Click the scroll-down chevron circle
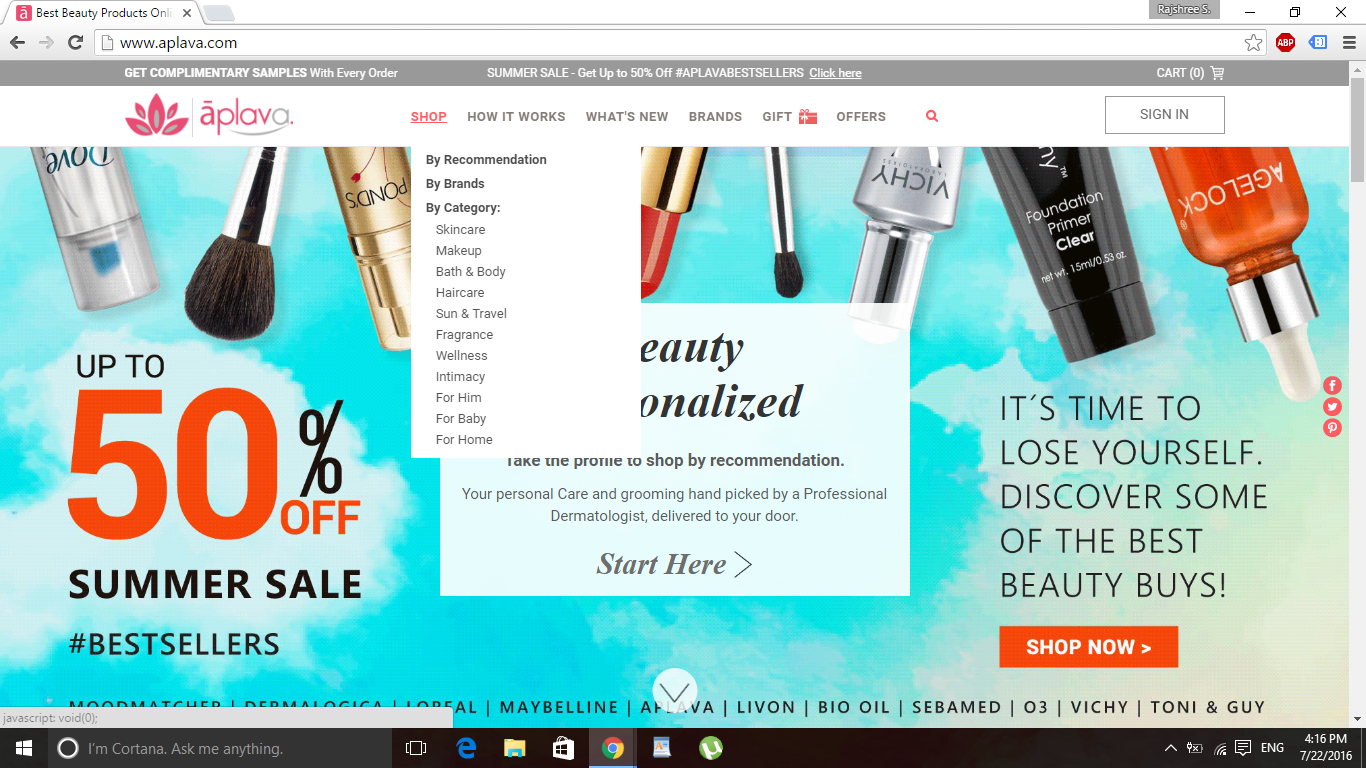The image size is (1366, 768). coord(675,691)
